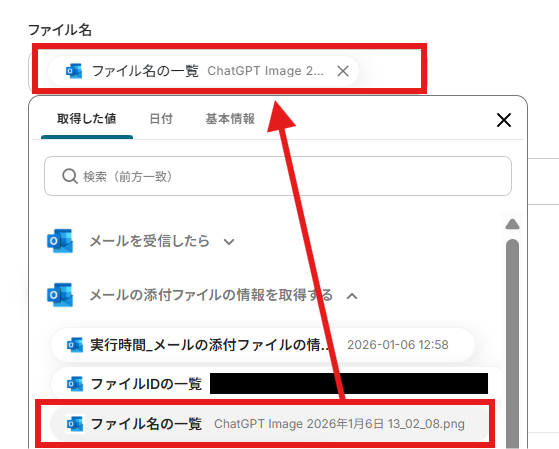
Task: Remove the ファイル名の一覧 chip with its X
Action: click(343, 71)
